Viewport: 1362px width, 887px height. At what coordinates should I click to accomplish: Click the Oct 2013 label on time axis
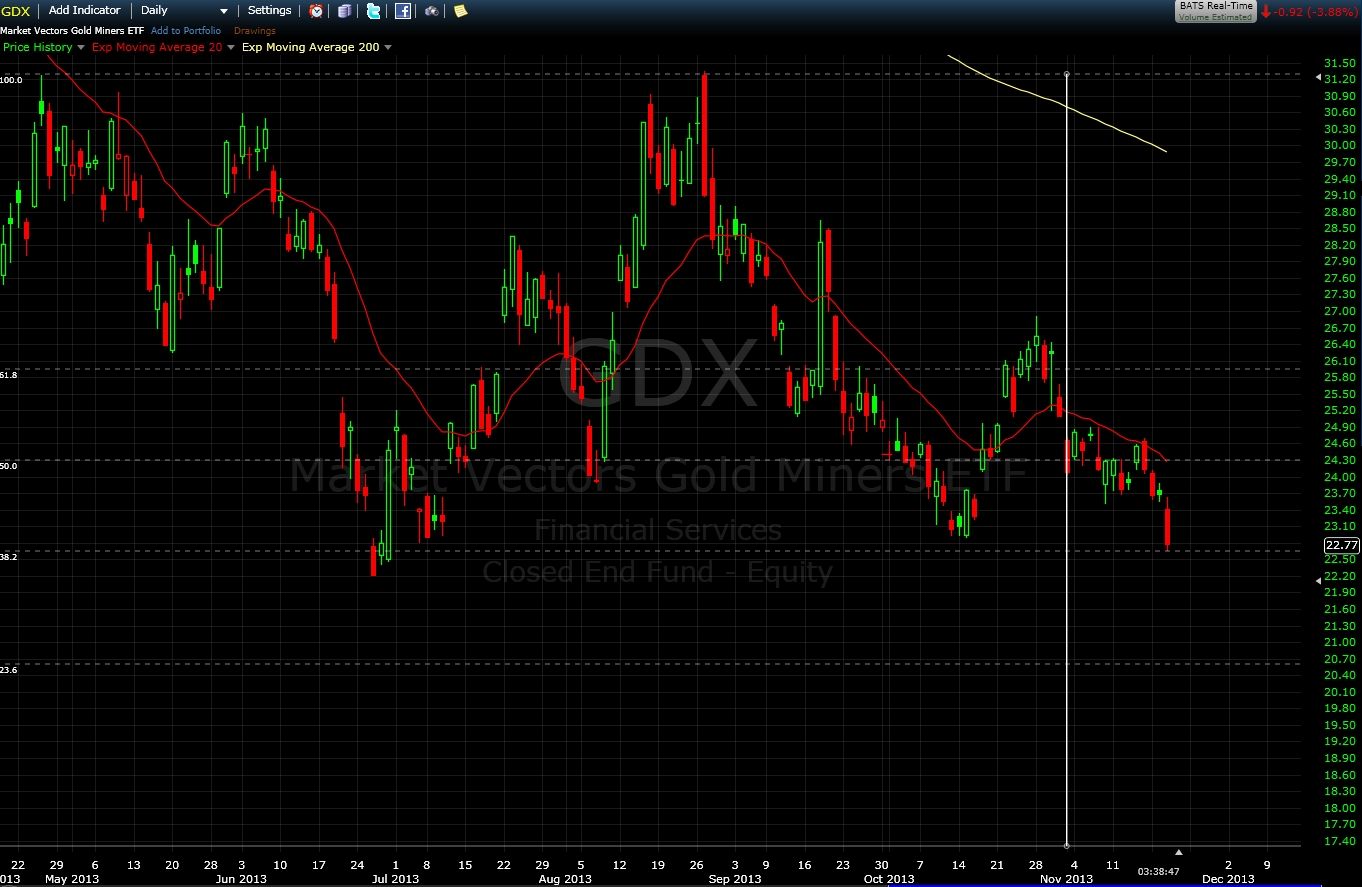(889, 879)
